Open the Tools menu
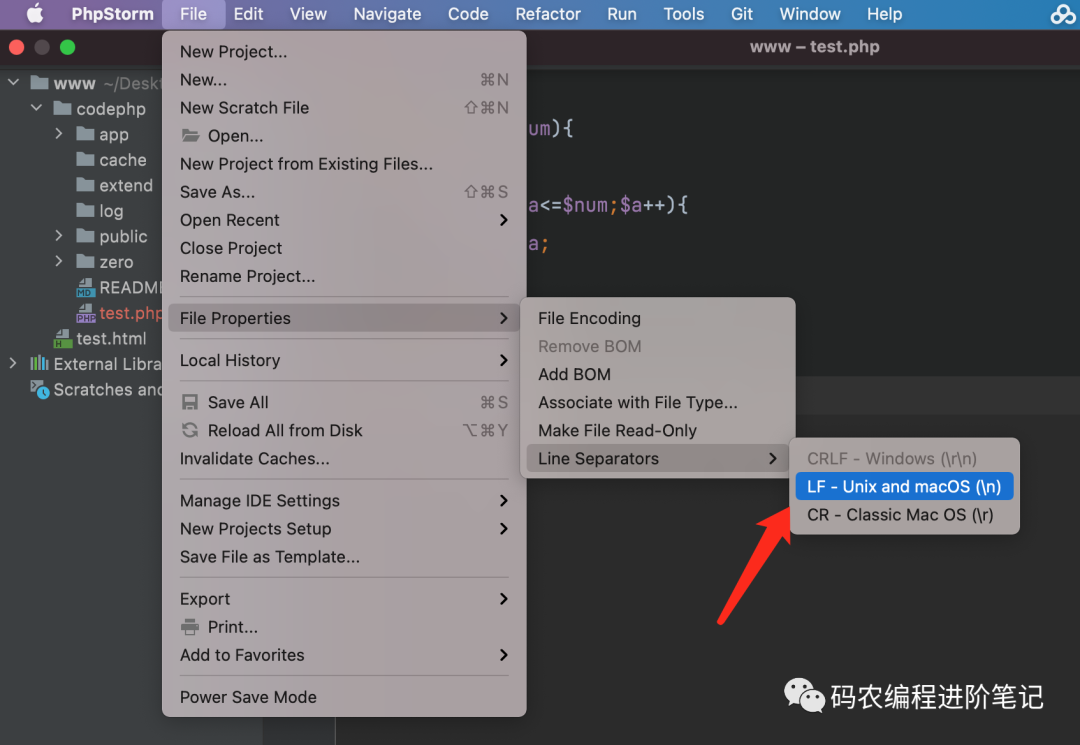Image resolution: width=1080 pixels, height=745 pixels. click(683, 14)
